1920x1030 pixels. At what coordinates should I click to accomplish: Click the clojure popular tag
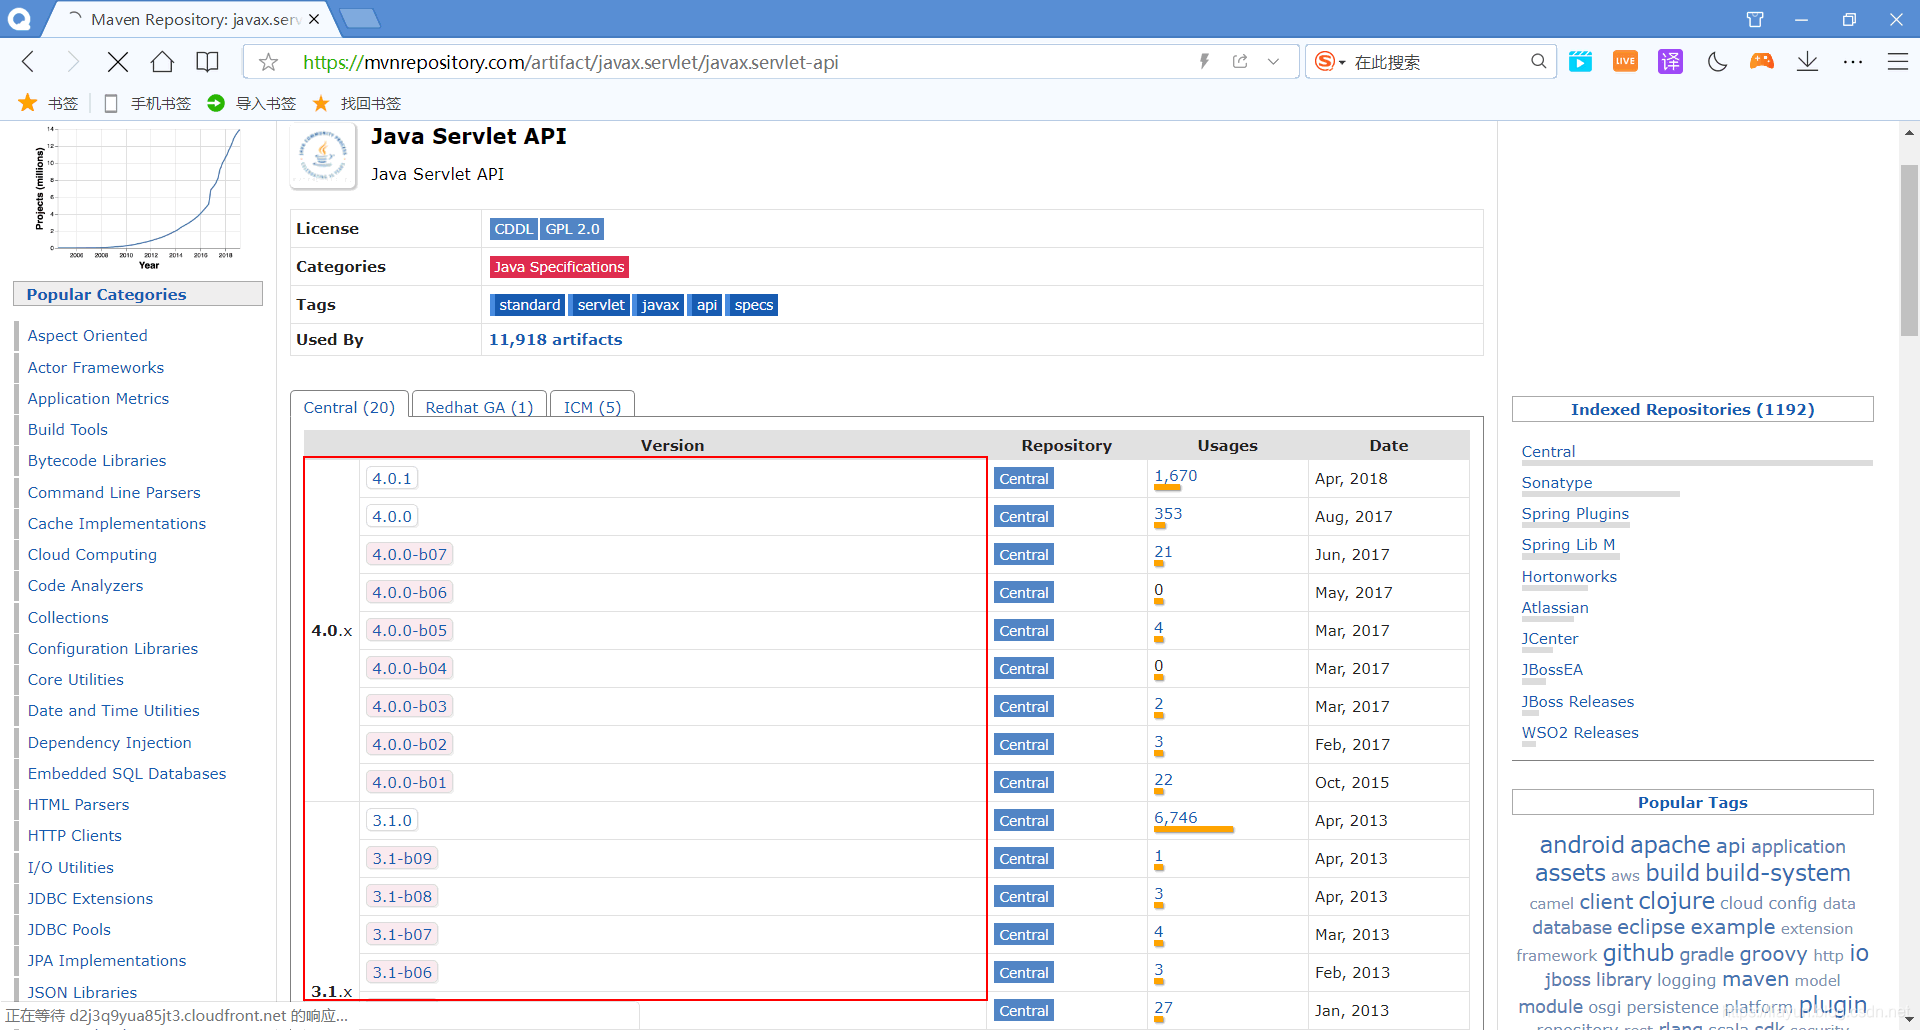click(1676, 901)
